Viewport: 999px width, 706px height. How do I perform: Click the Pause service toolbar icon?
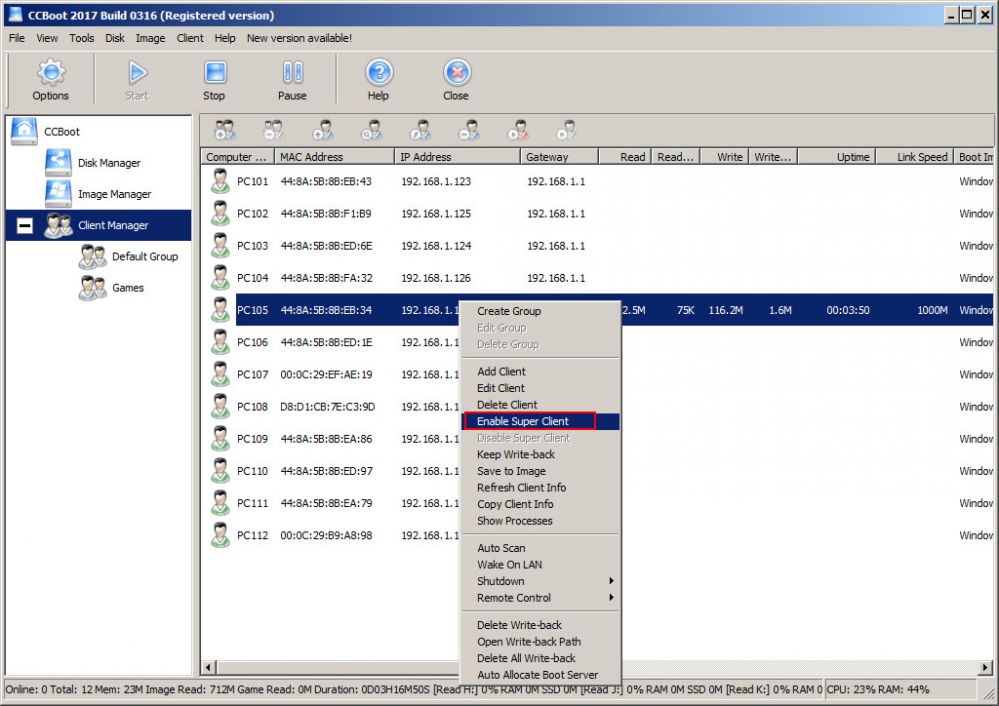point(292,80)
